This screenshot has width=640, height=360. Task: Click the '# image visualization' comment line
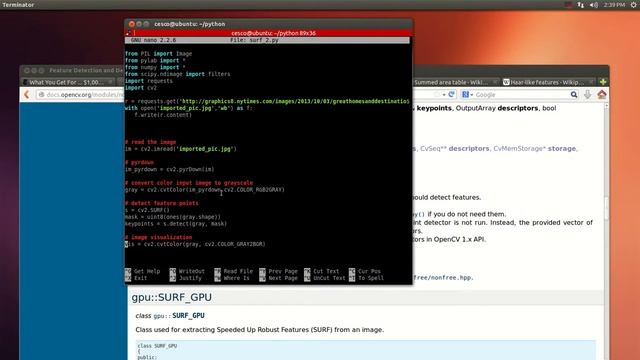tap(158, 237)
